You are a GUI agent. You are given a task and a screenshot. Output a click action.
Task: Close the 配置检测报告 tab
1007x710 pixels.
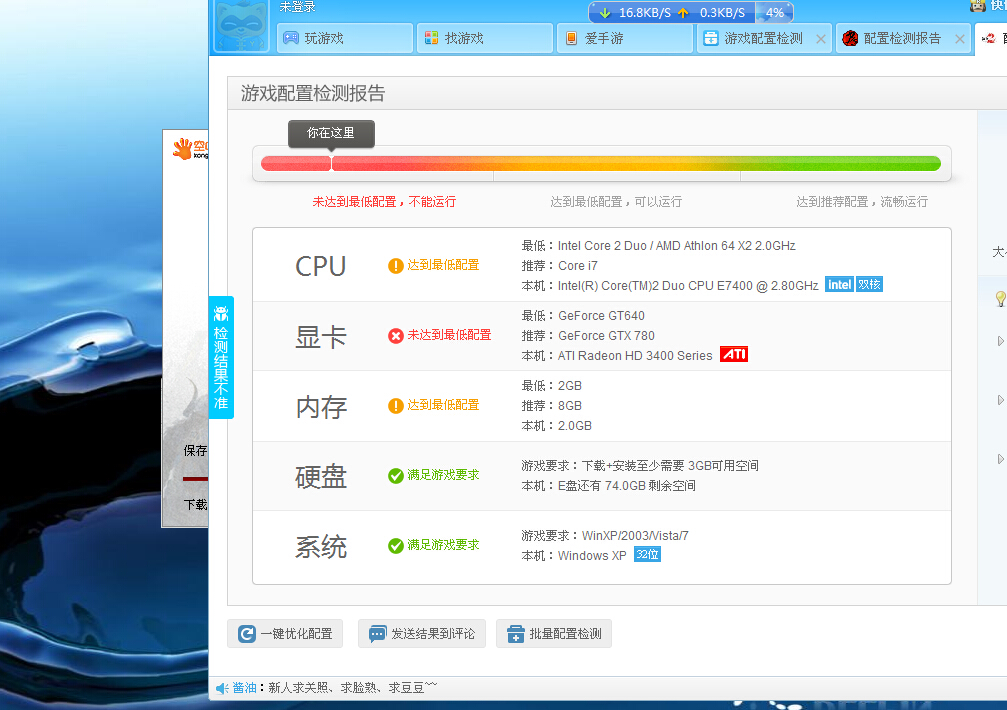pos(959,39)
